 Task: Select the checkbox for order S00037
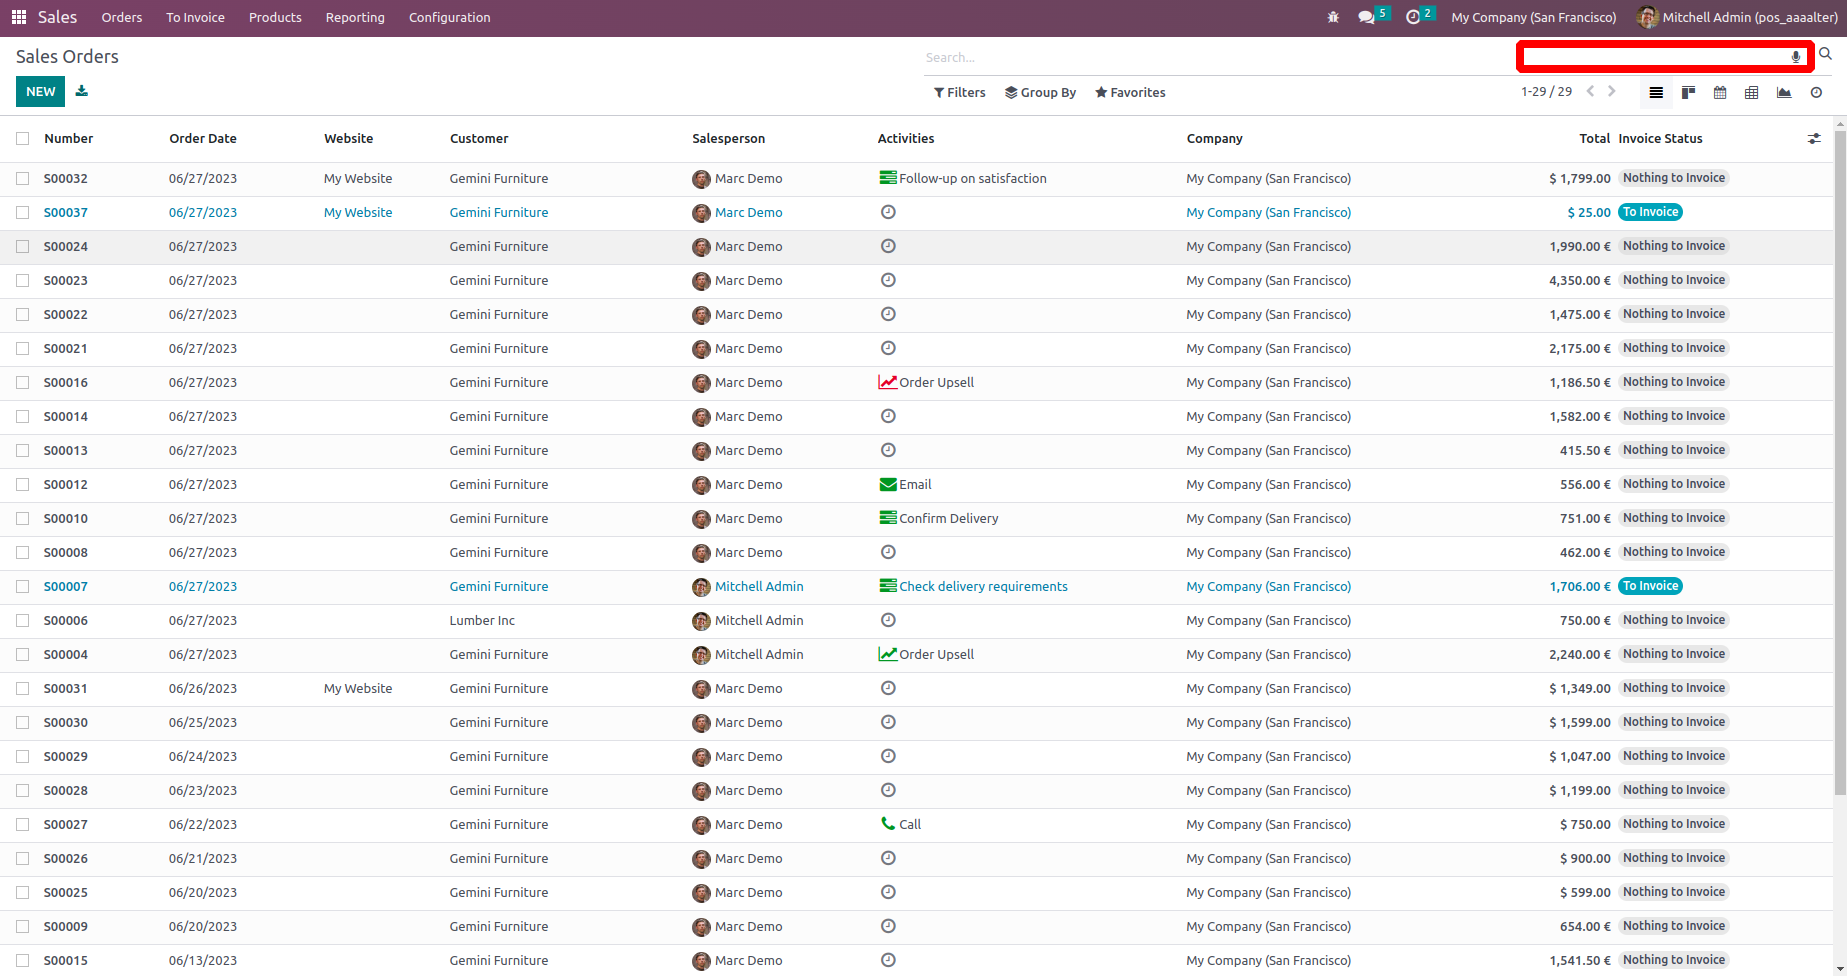click(22, 213)
